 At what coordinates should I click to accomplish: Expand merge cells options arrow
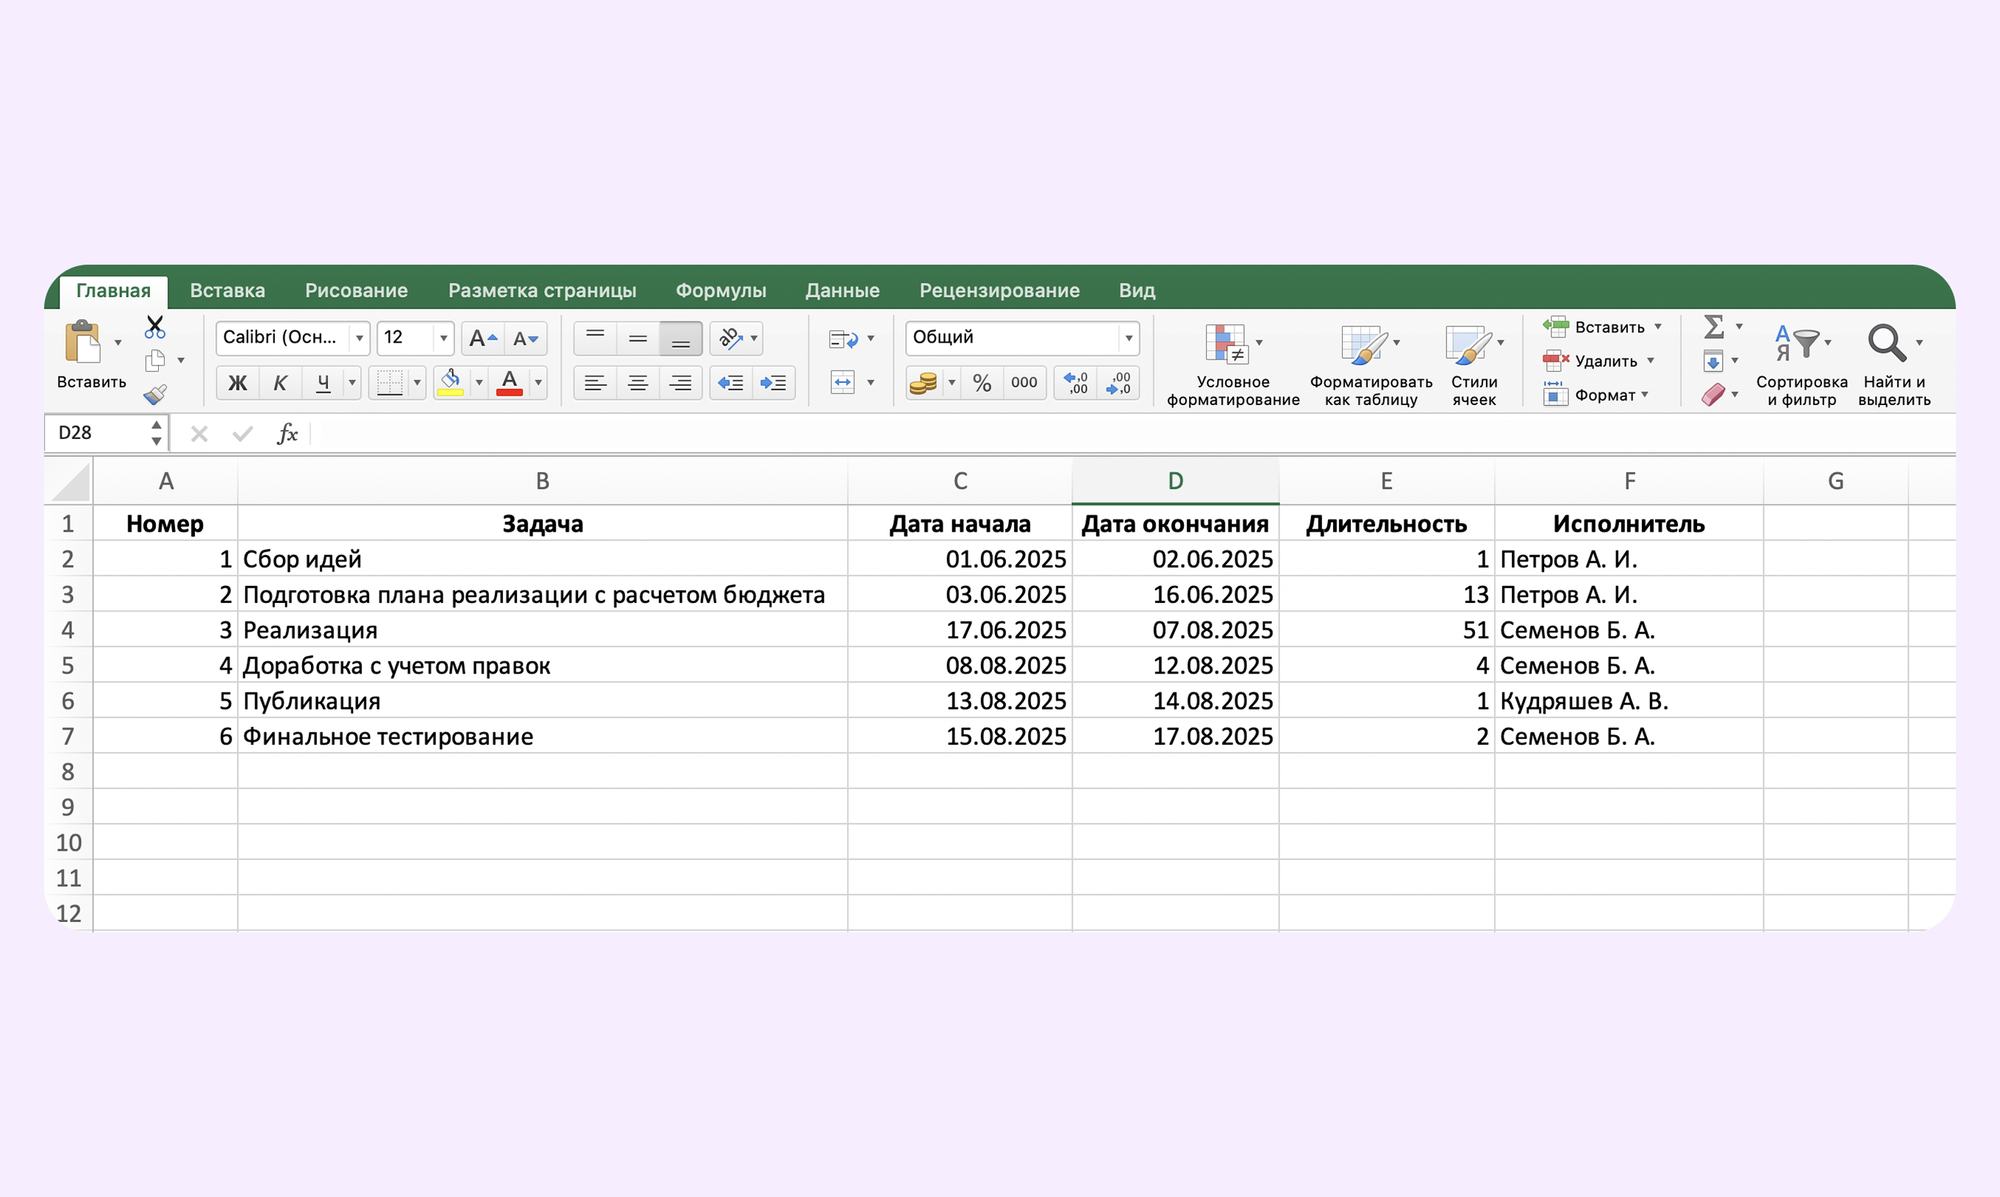[871, 383]
